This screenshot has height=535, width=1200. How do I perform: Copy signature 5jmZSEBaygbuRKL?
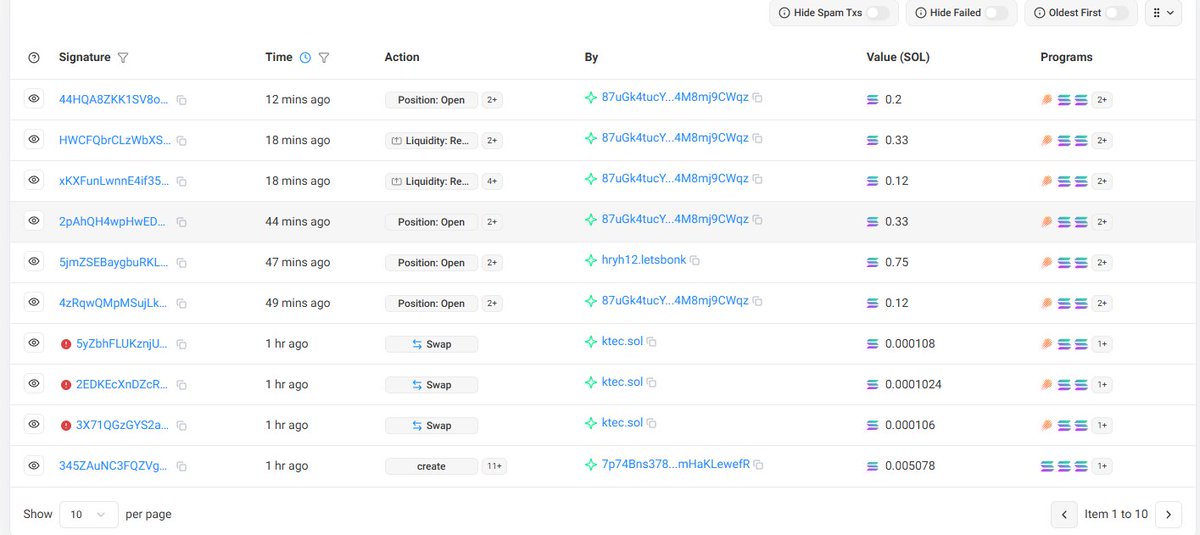[x=182, y=263]
